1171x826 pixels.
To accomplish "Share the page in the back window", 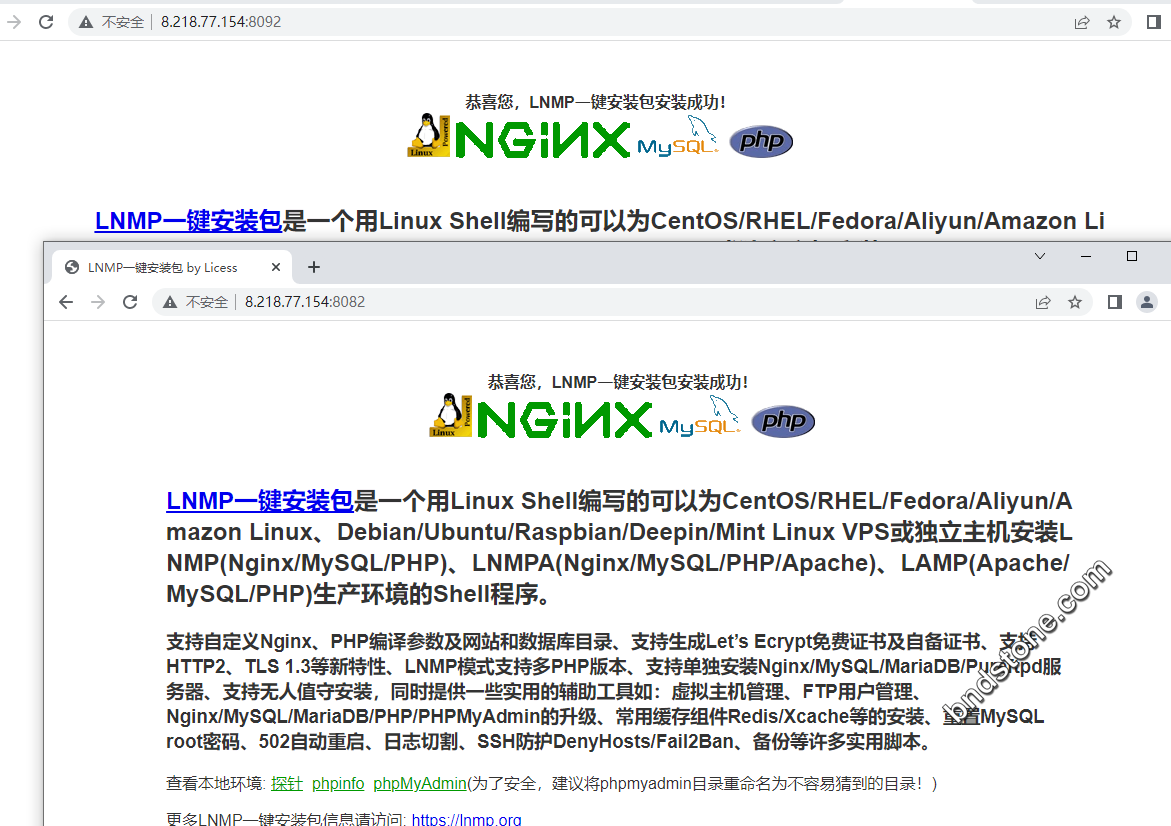I will click(1081, 22).
